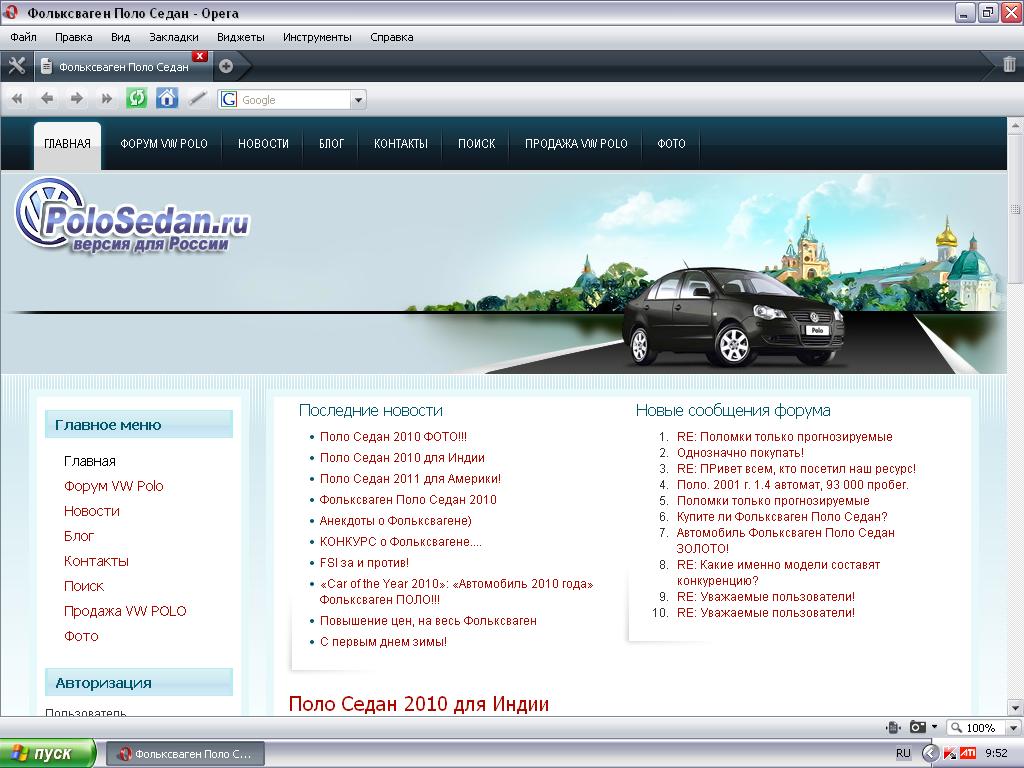Viewport: 1024px width, 768px height.
Task: Expand the camera icon dropdown arrow
Action: pos(934,727)
